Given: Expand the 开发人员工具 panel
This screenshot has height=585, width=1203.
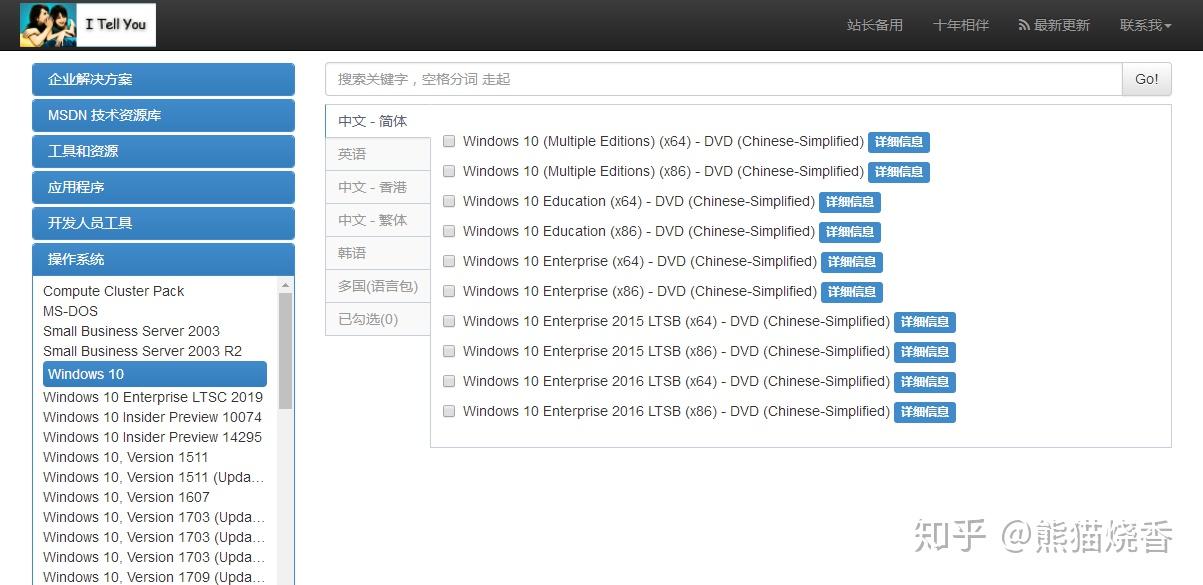Looking at the screenshot, I should pos(163,223).
